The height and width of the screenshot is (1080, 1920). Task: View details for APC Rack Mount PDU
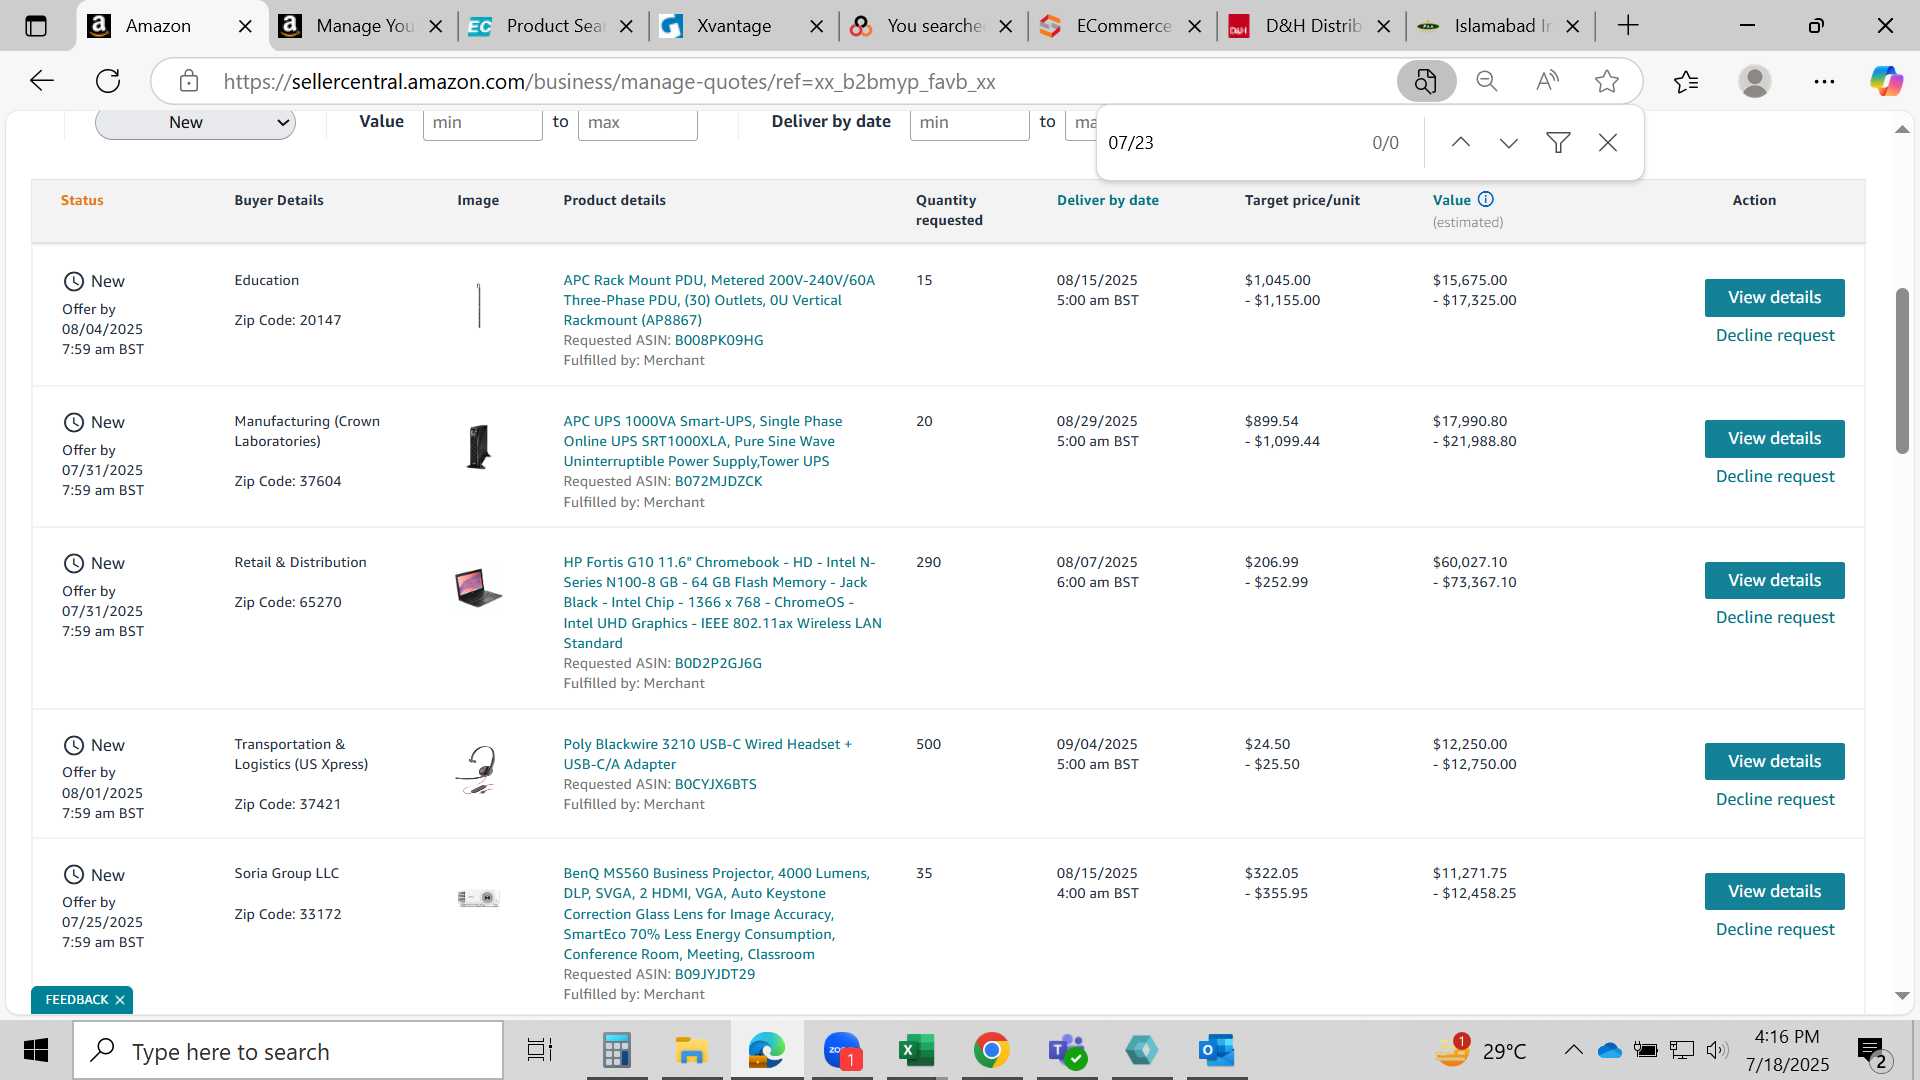point(1774,297)
